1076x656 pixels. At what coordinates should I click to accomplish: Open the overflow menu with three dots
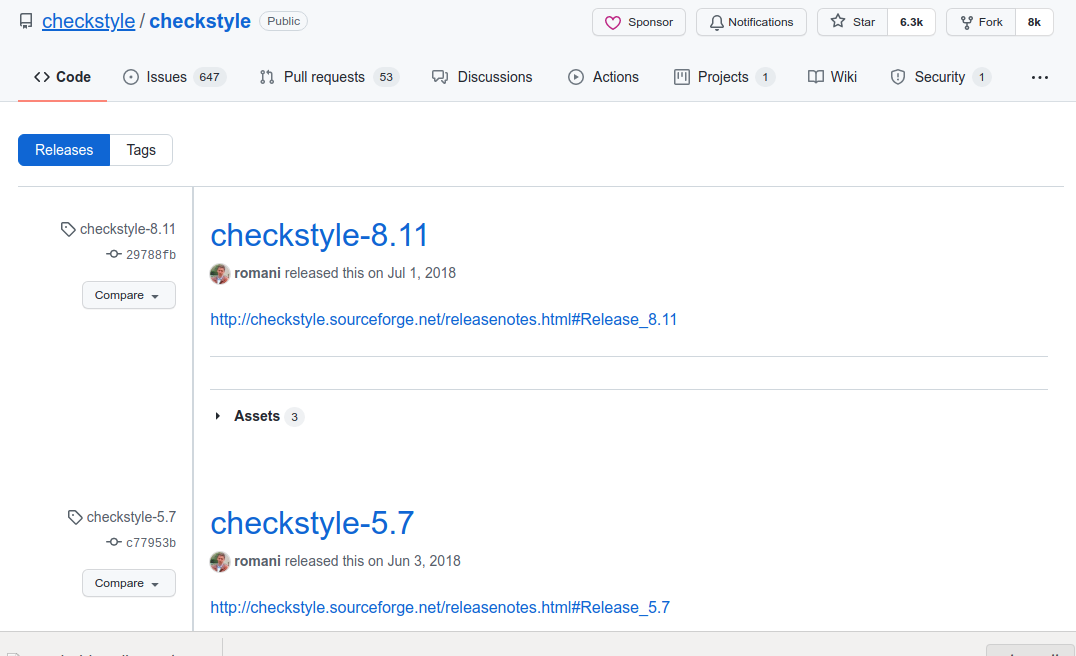click(1040, 76)
